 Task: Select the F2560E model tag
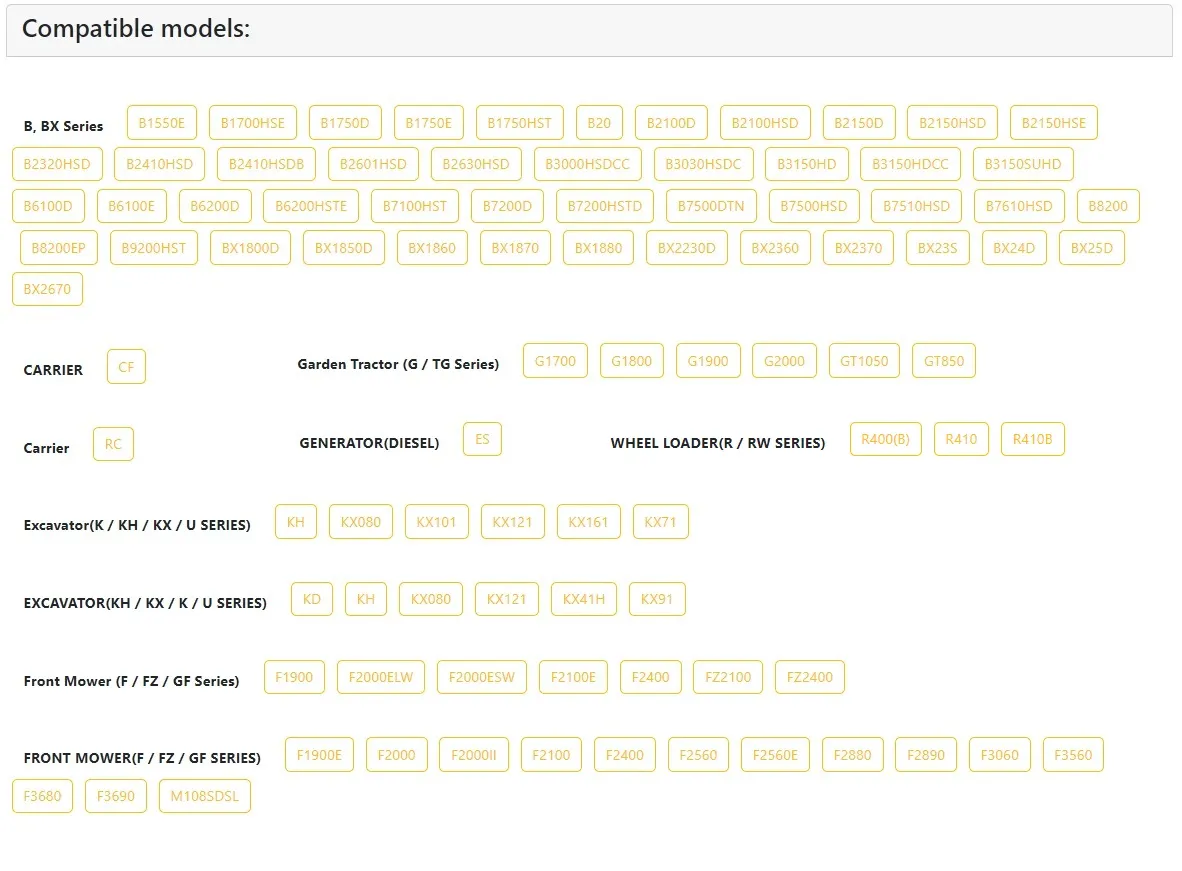775,755
